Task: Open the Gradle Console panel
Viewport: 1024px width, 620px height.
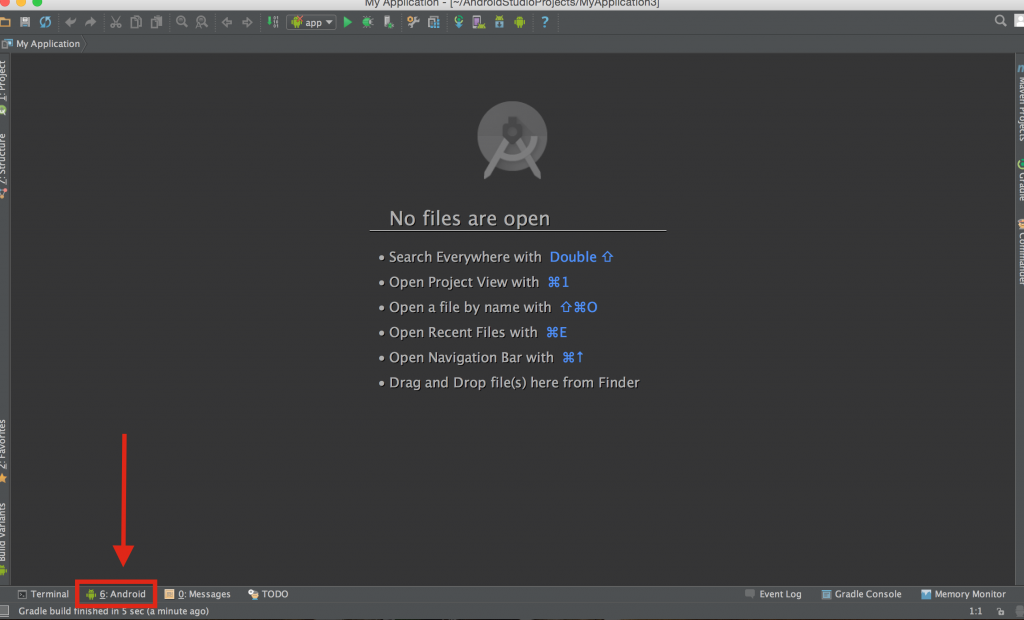Action: coord(861,594)
